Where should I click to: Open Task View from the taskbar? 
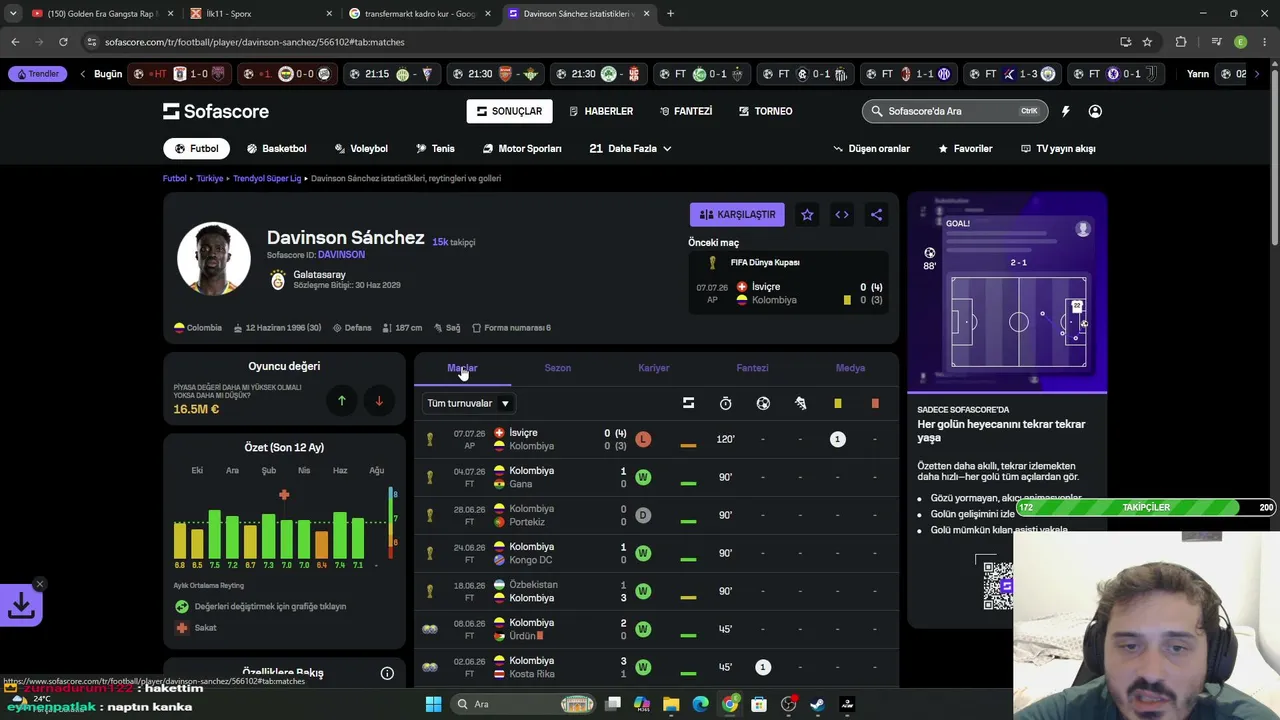click(x=613, y=704)
